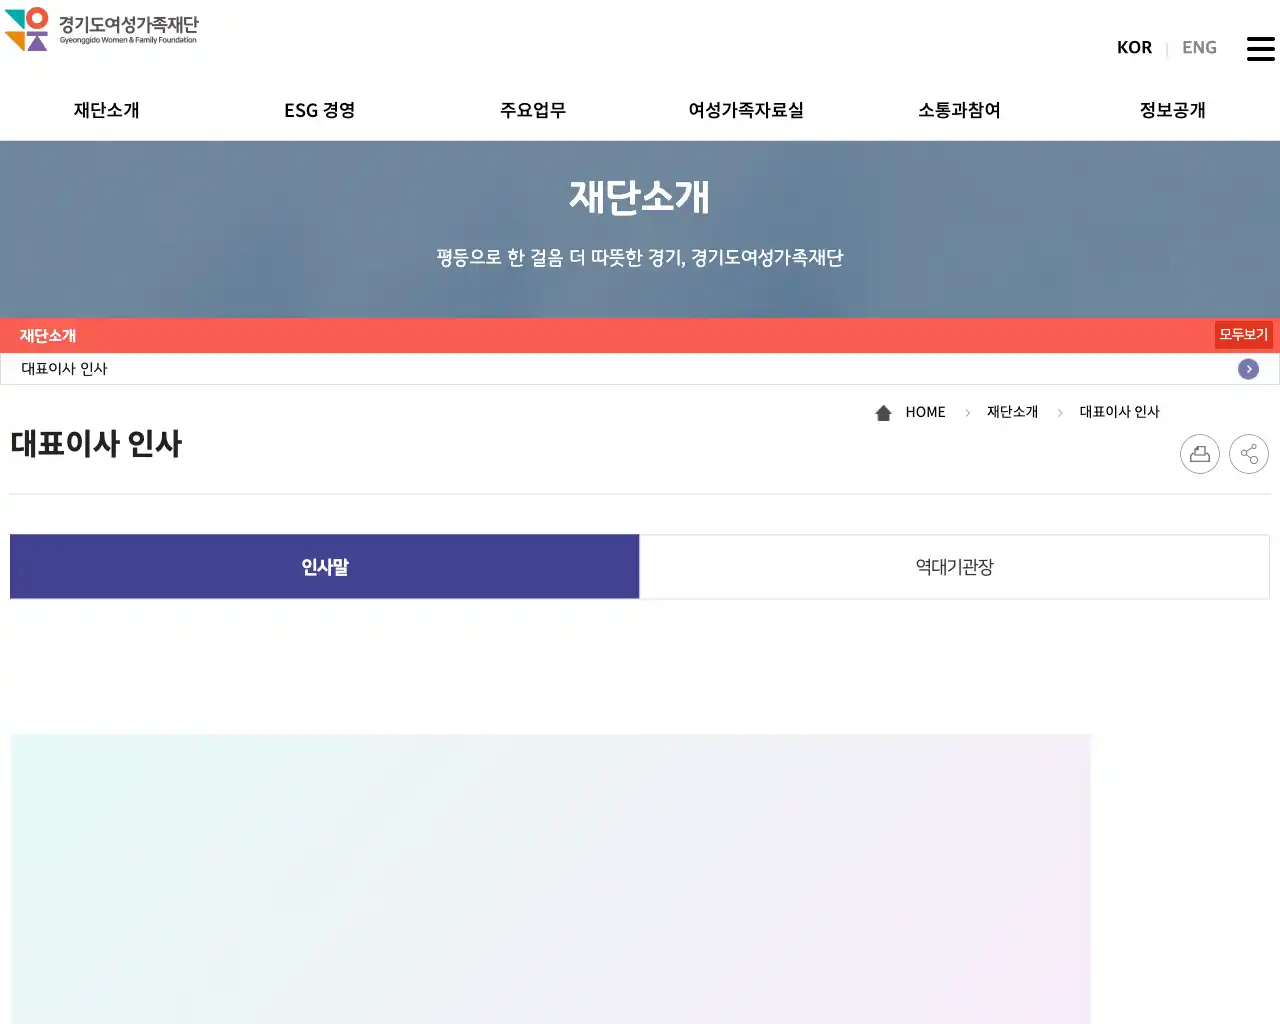Viewport: 1280px width, 1024px height.
Task: Open the 재단소개 main menu
Action: [107, 110]
